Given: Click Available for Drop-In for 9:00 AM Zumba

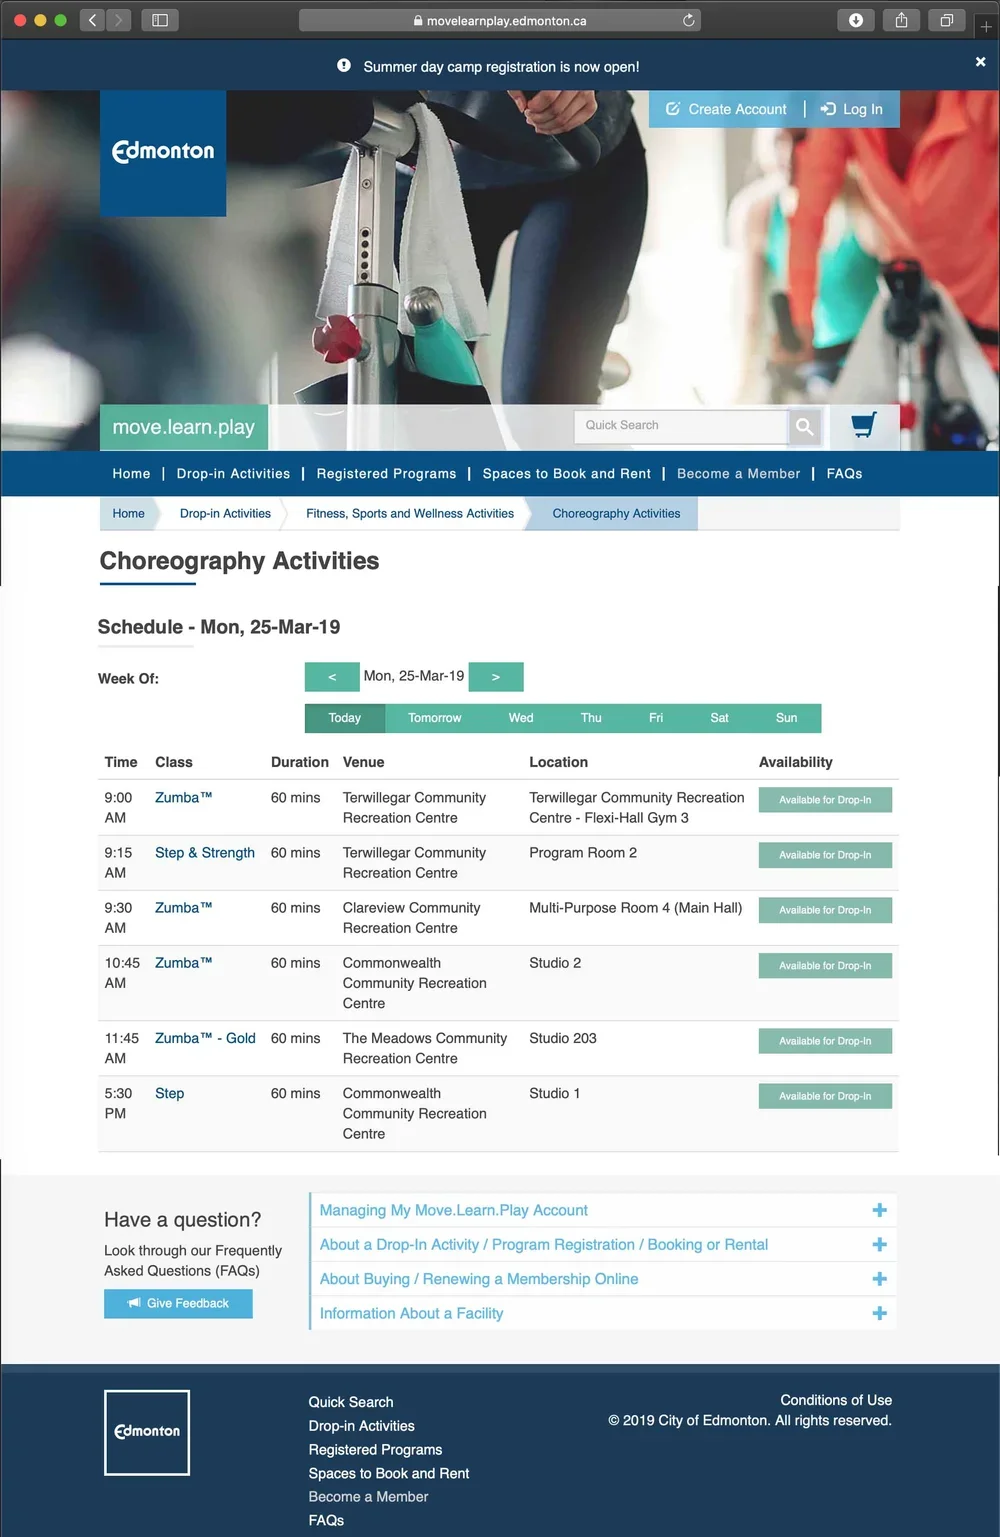Looking at the screenshot, I should [825, 800].
